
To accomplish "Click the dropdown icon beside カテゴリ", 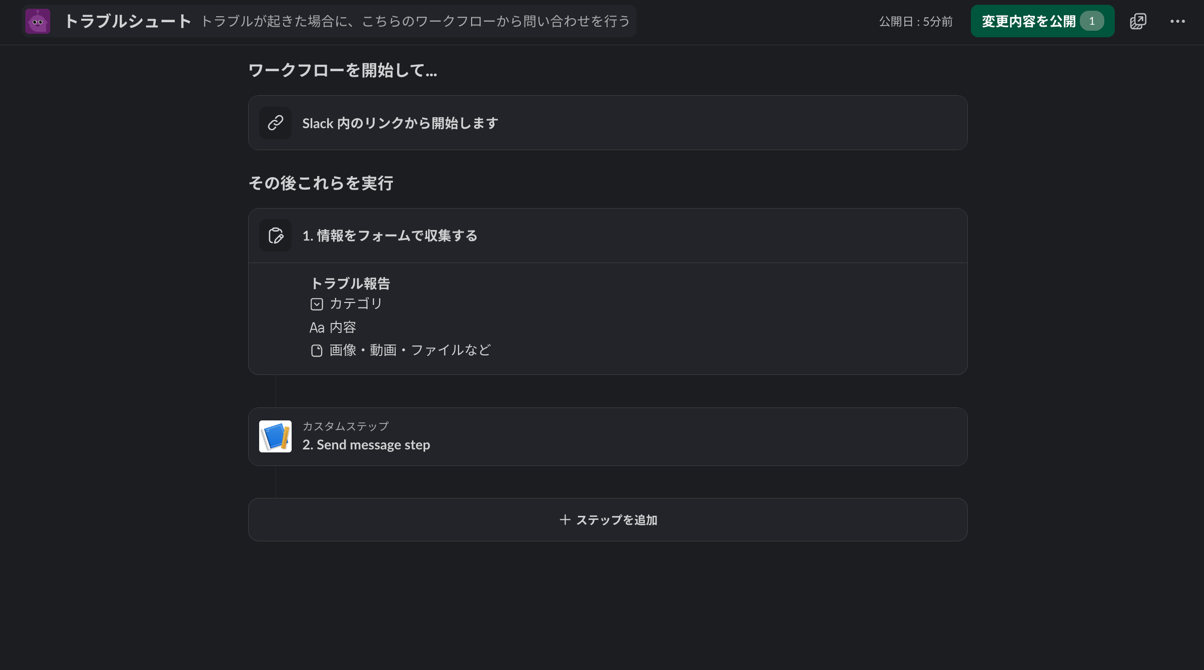I will click(x=315, y=304).
